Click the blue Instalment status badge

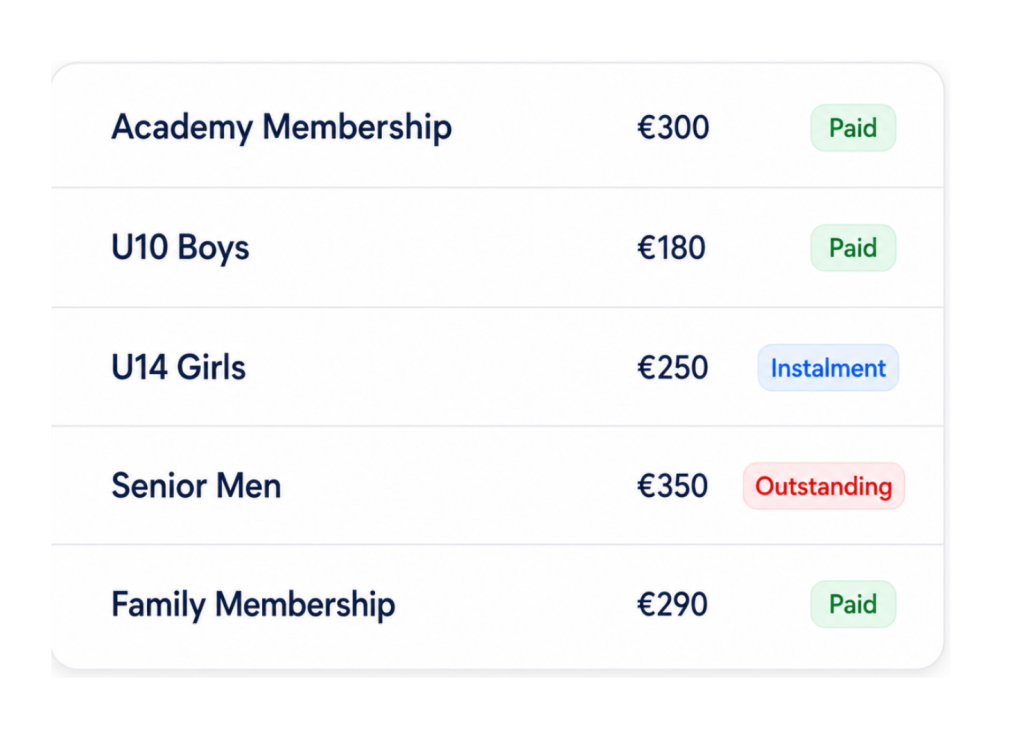(828, 368)
